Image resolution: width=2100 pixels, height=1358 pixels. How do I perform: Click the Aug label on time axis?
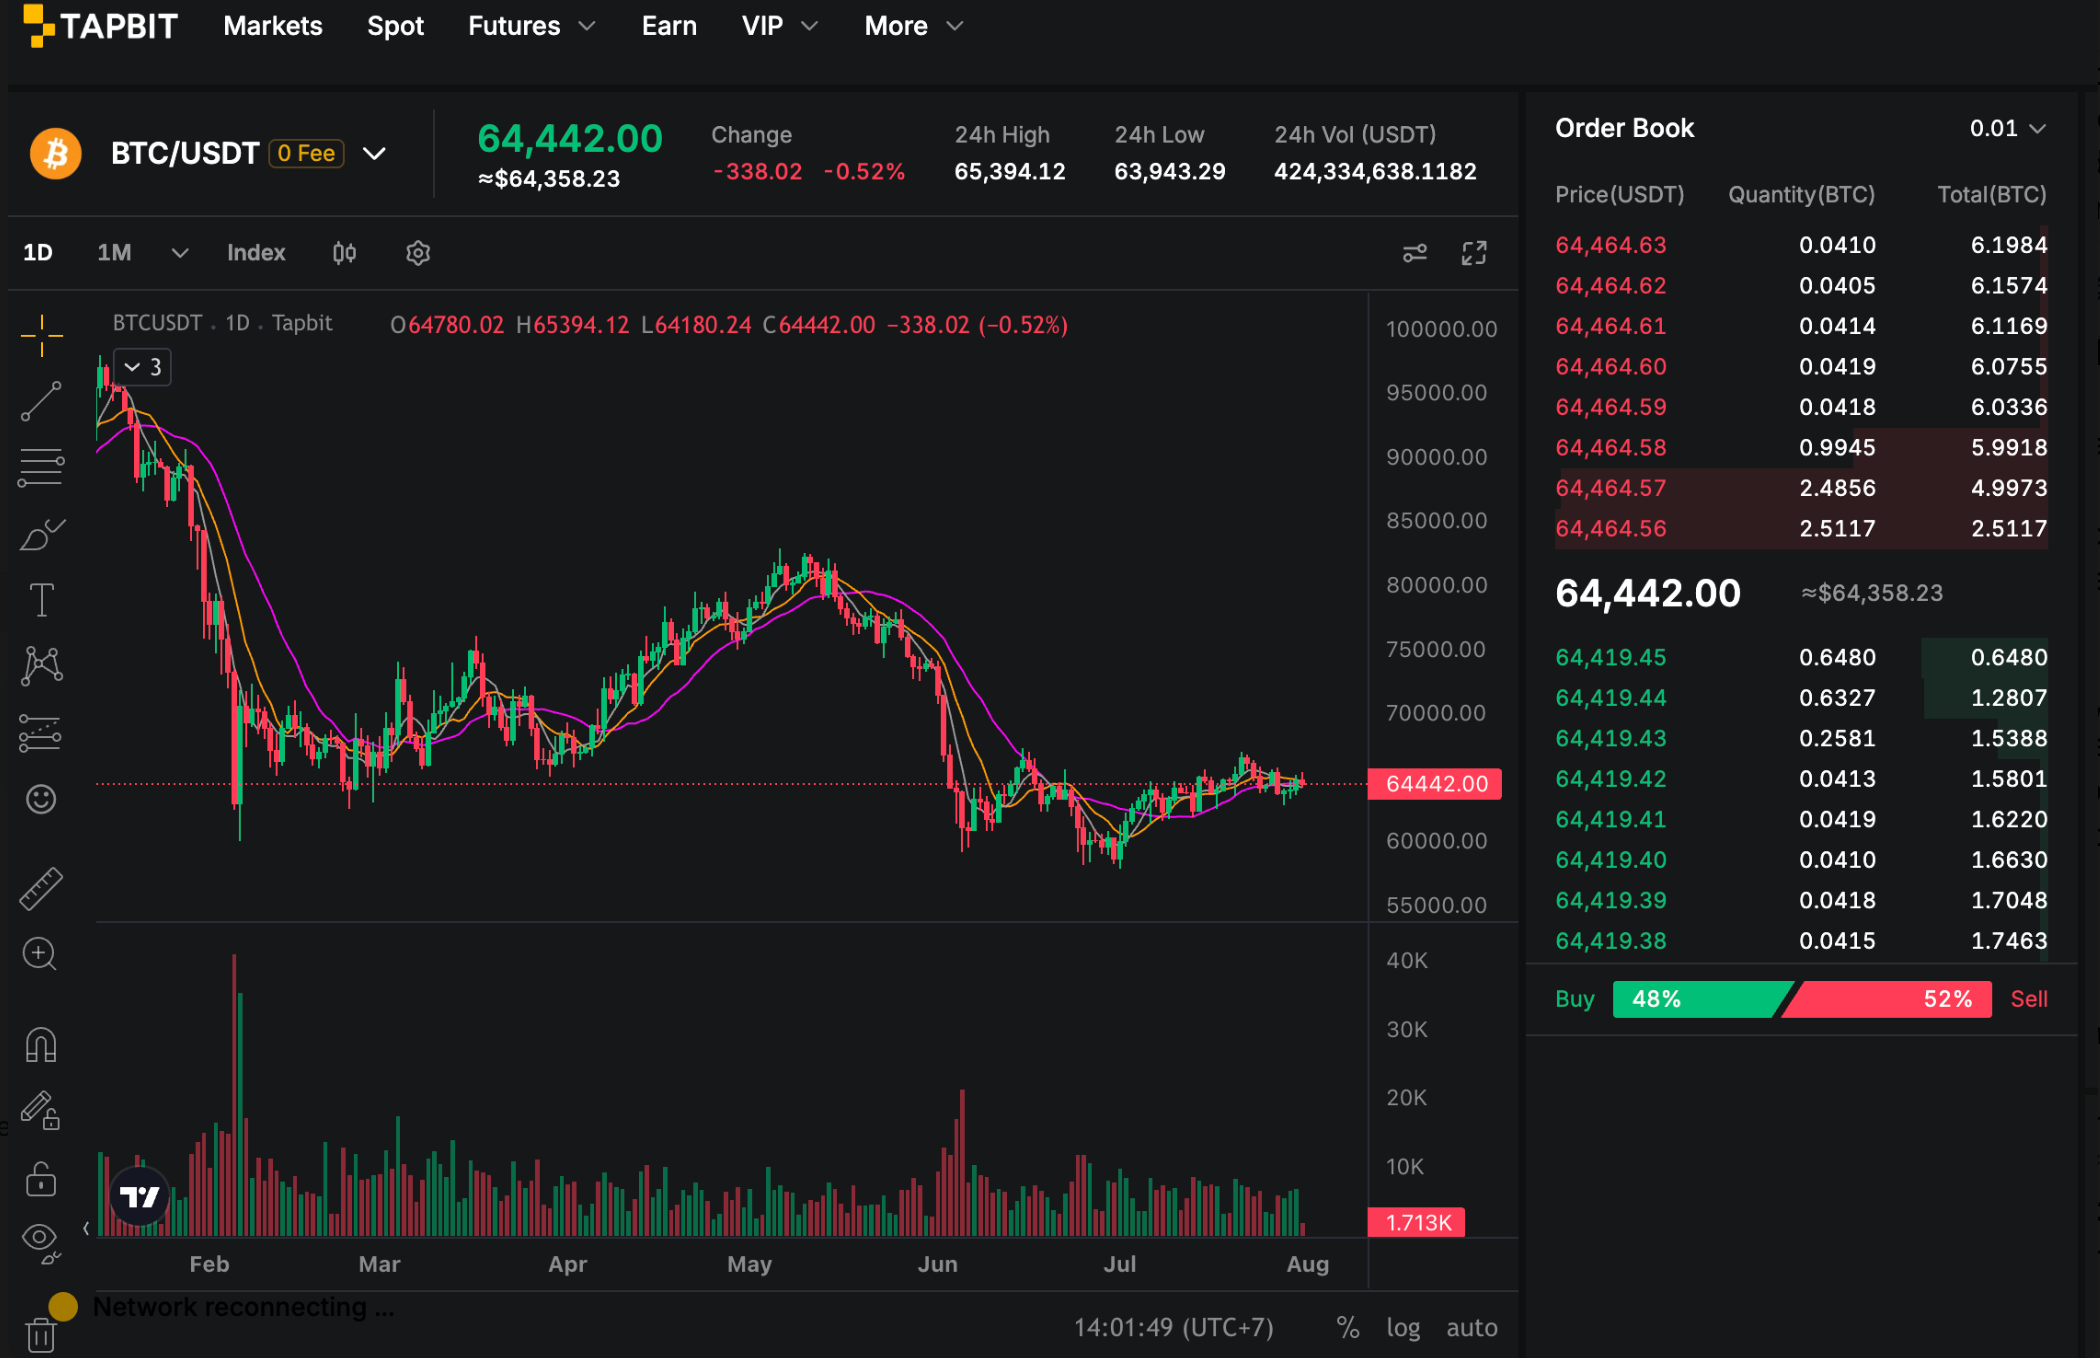tap(1308, 1264)
